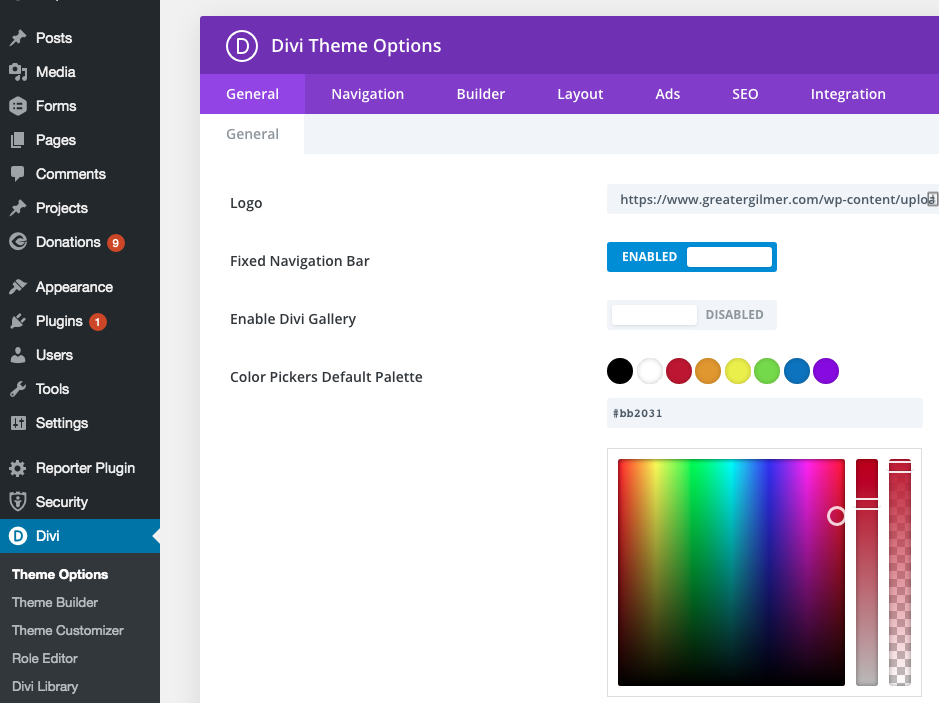Click the Fixed Navigation Bar label

(x=299, y=261)
